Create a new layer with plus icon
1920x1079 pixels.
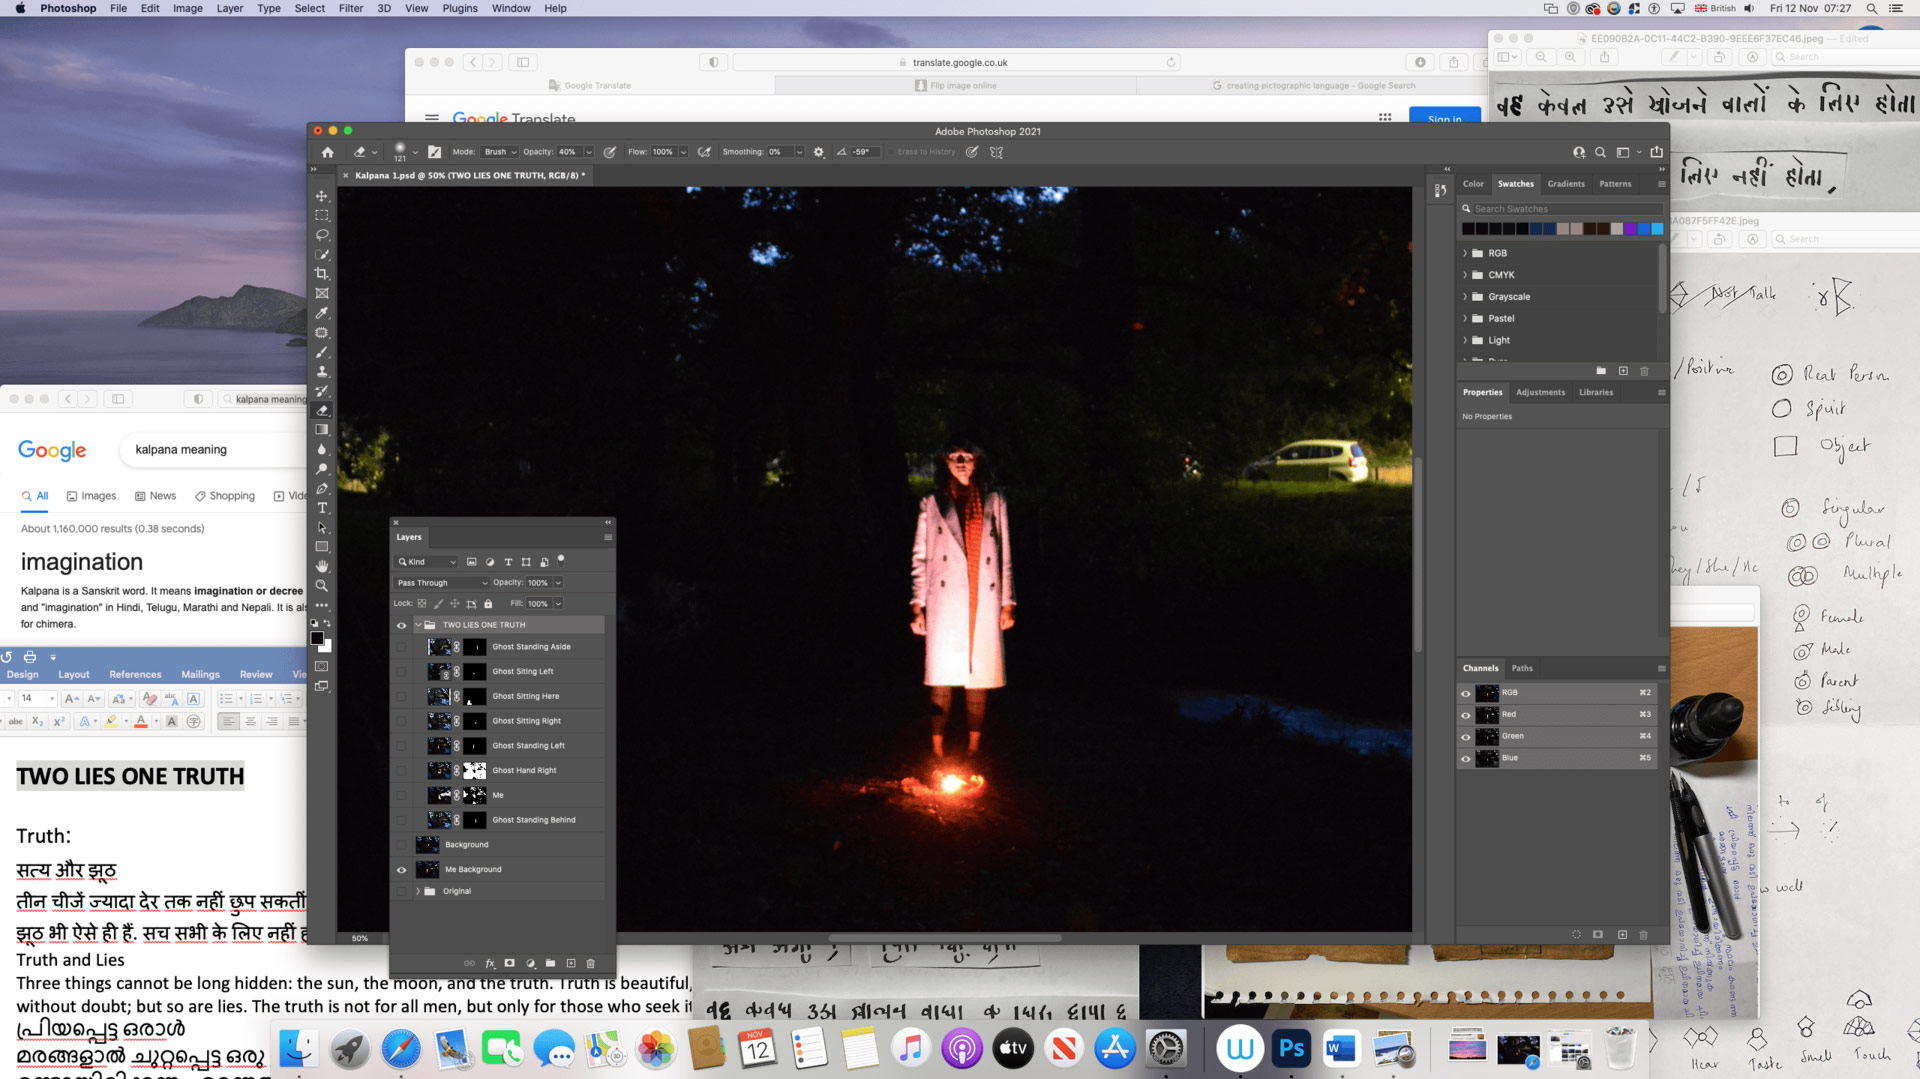[x=571, y=963]
